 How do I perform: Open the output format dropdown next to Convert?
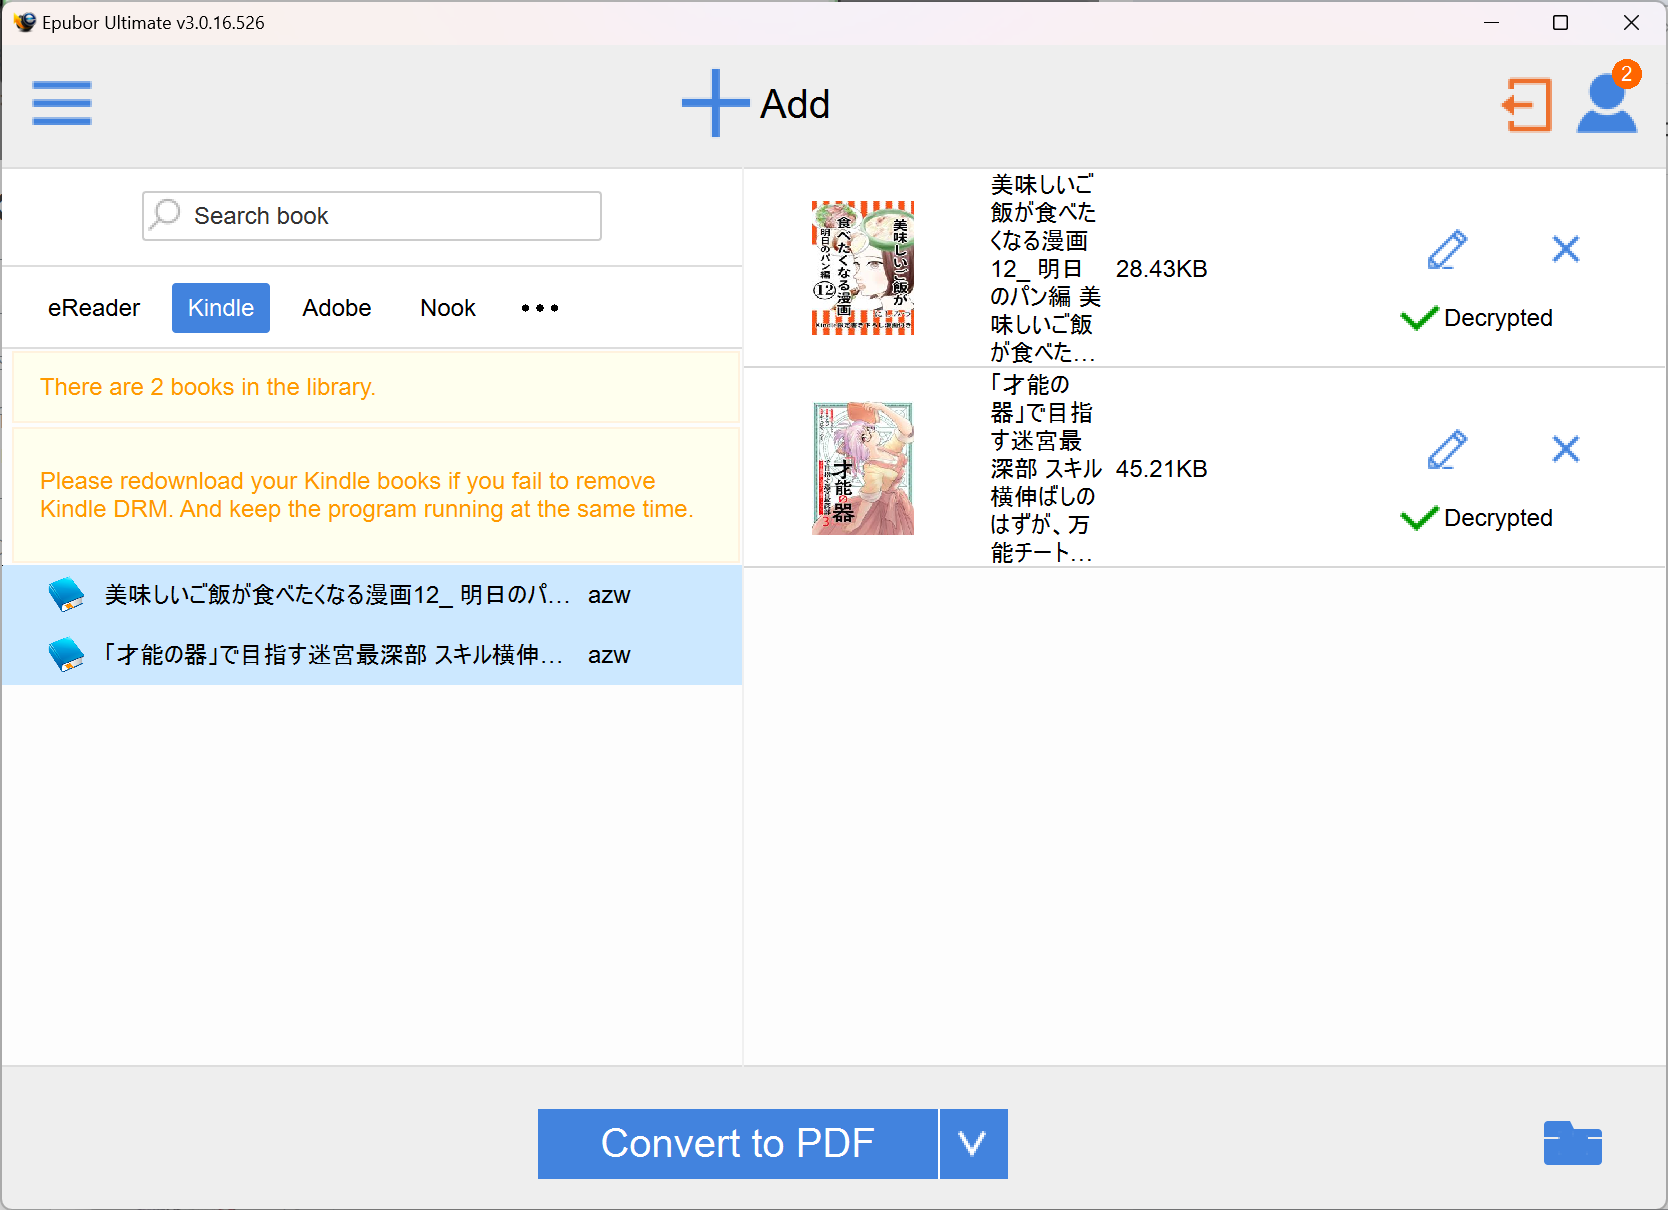click(972, 1144)
